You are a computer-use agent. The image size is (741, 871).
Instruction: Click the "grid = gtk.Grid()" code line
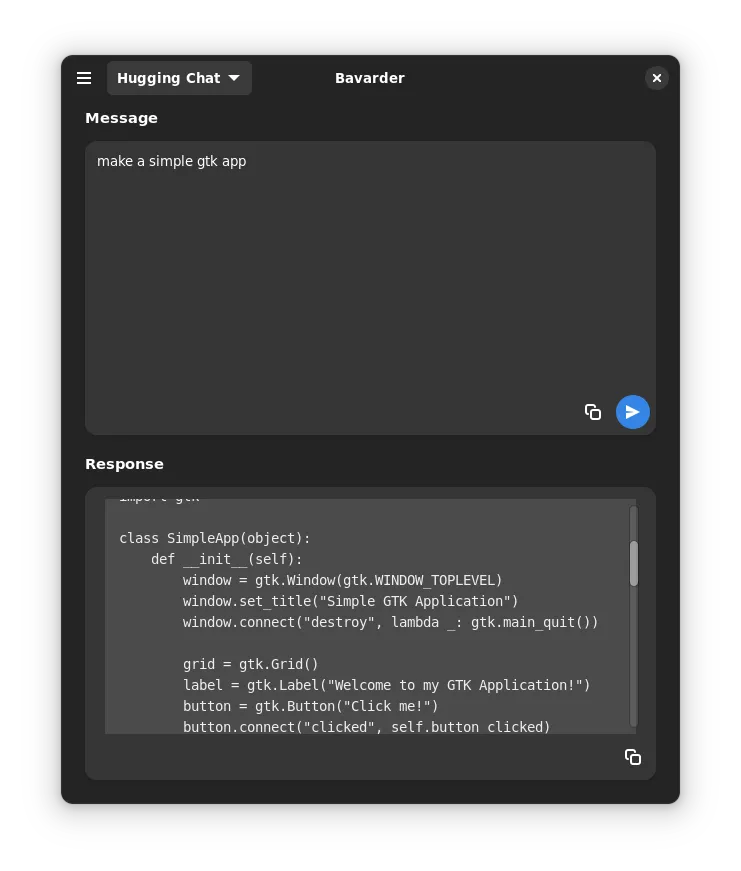click(x=250, y=664)
